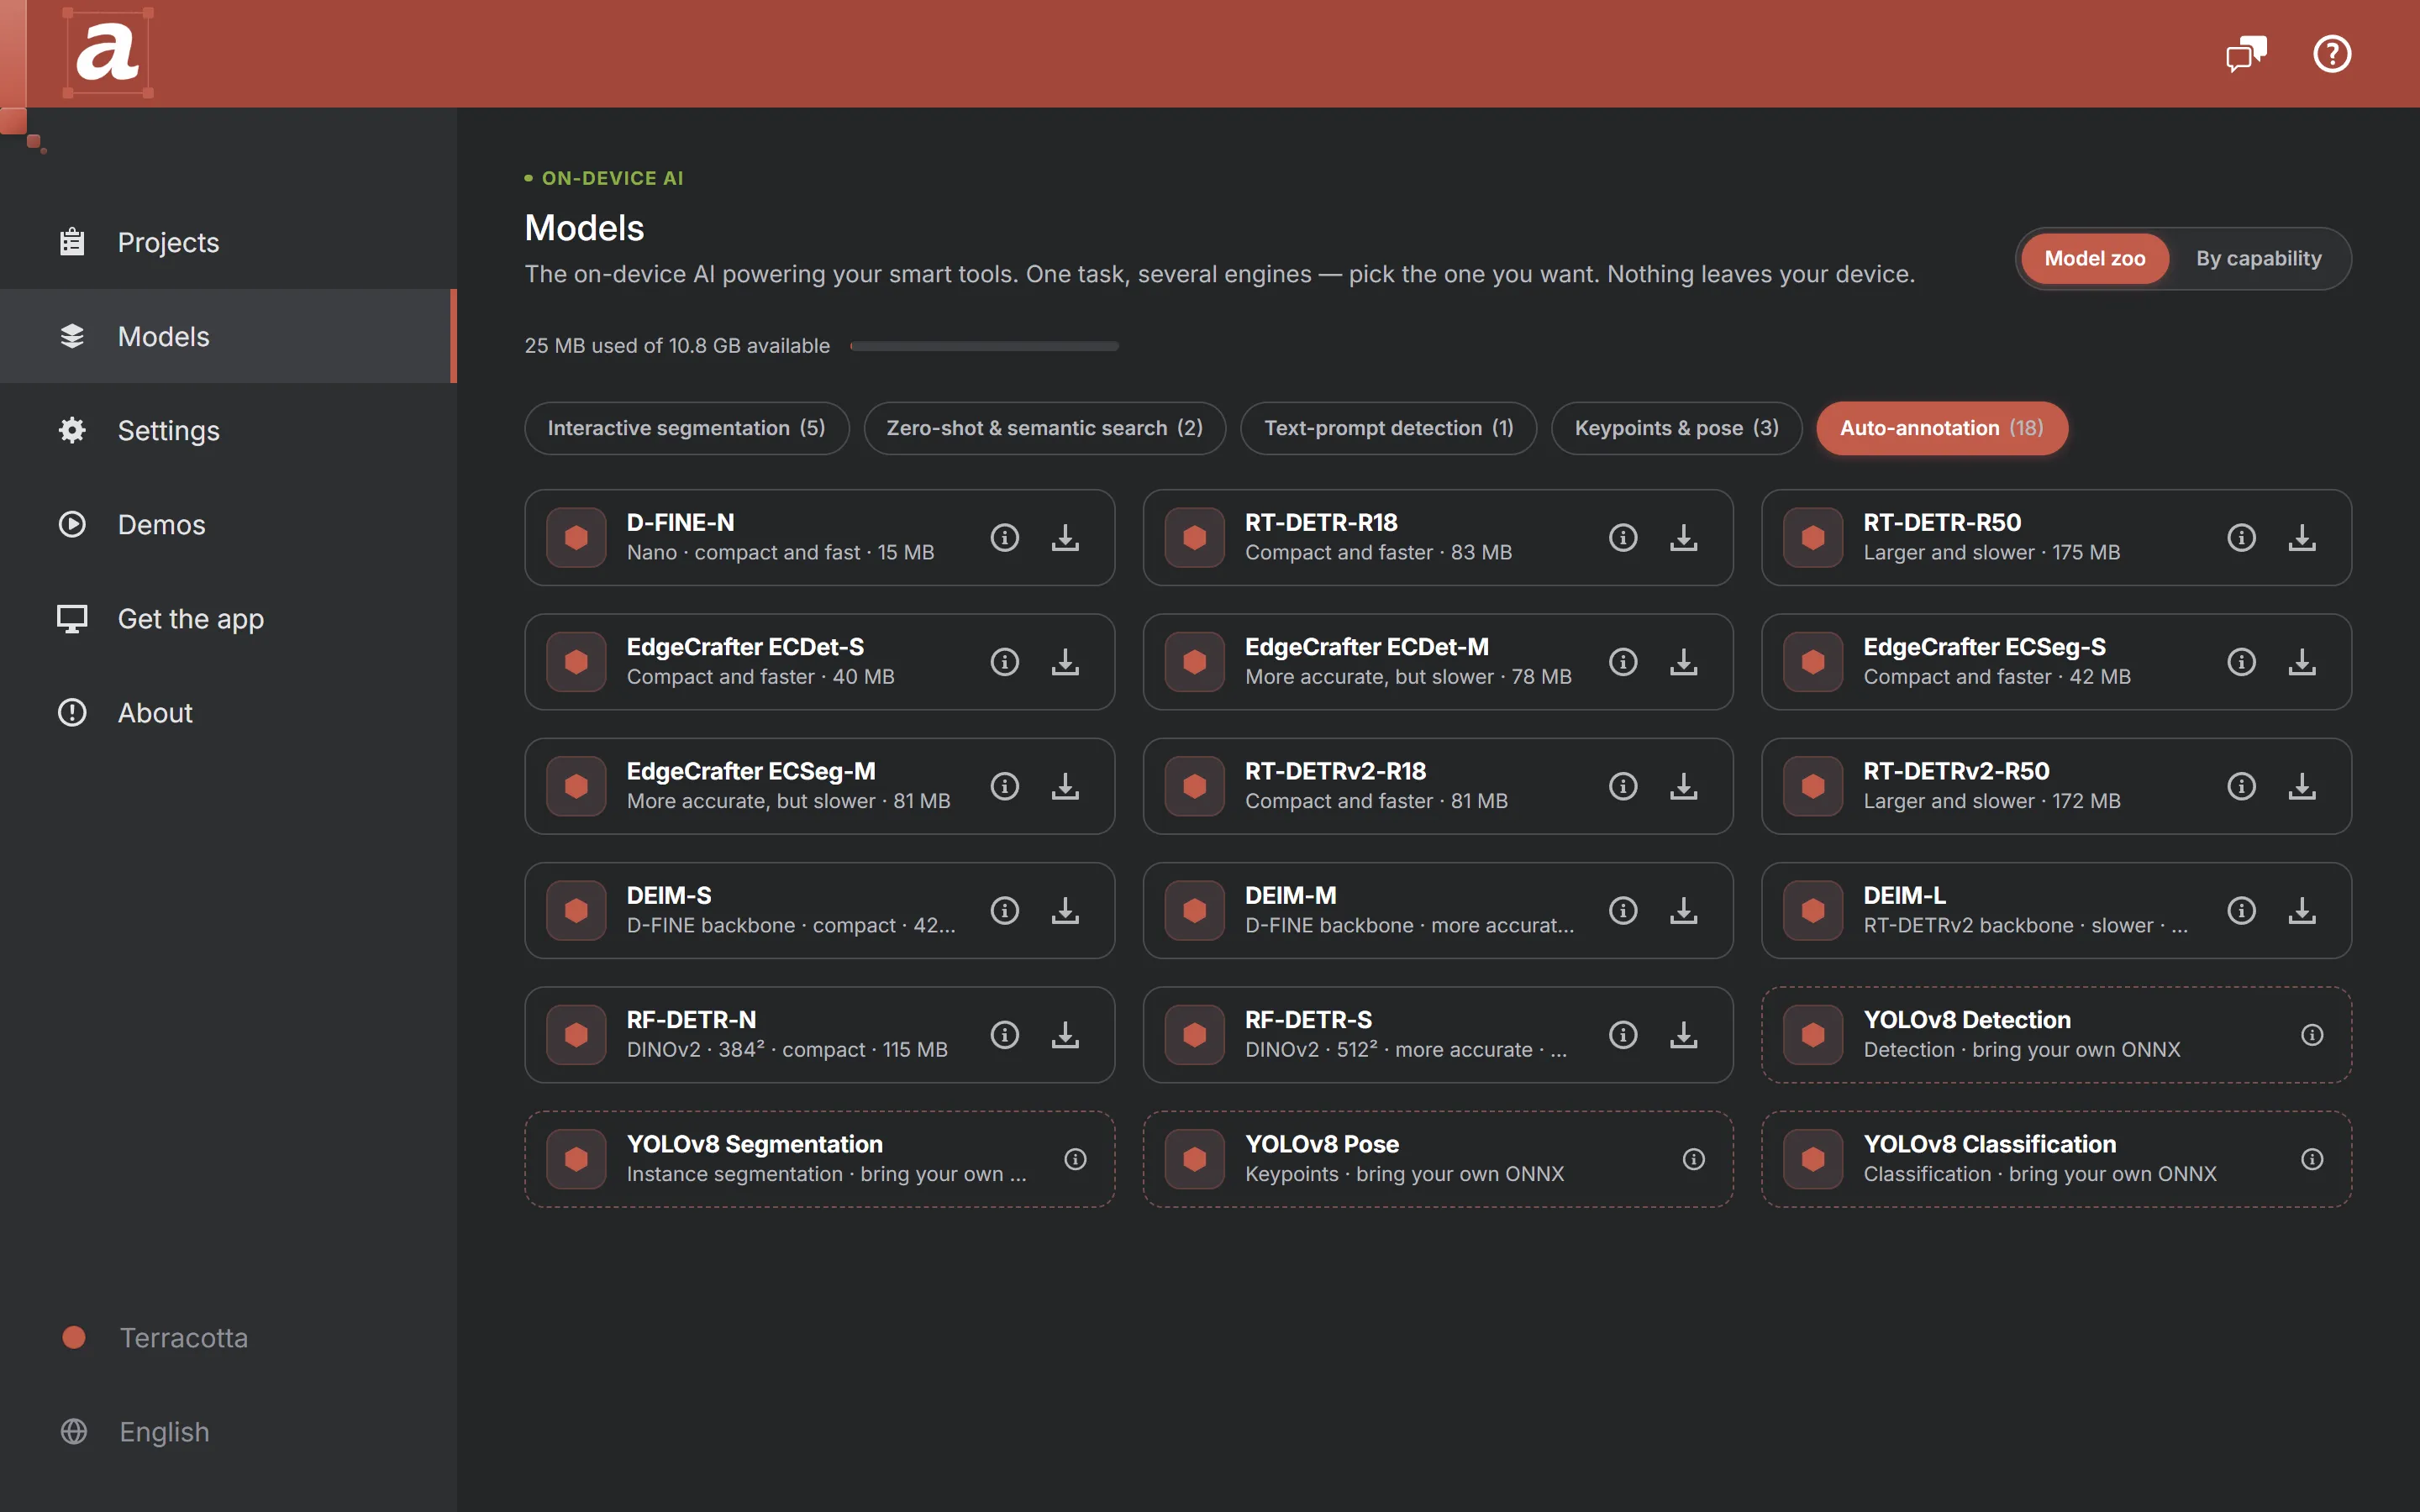Open the help question mark

click(2332, 54)
